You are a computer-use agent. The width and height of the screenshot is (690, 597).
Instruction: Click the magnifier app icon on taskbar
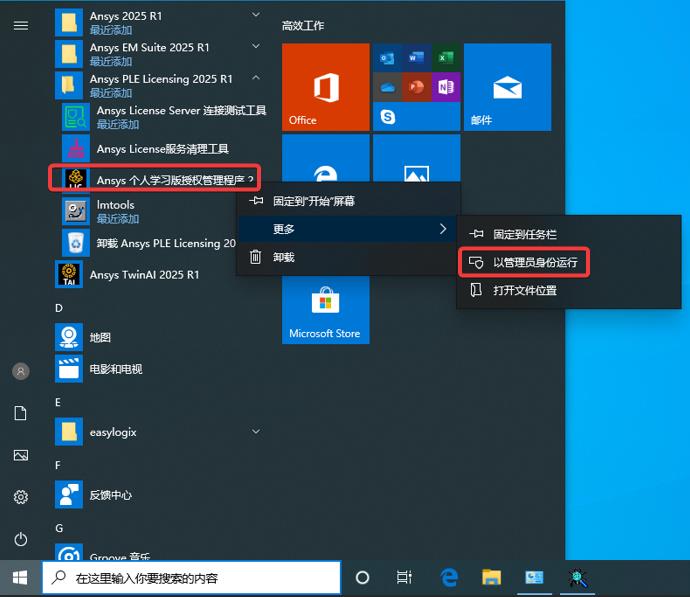577,577
